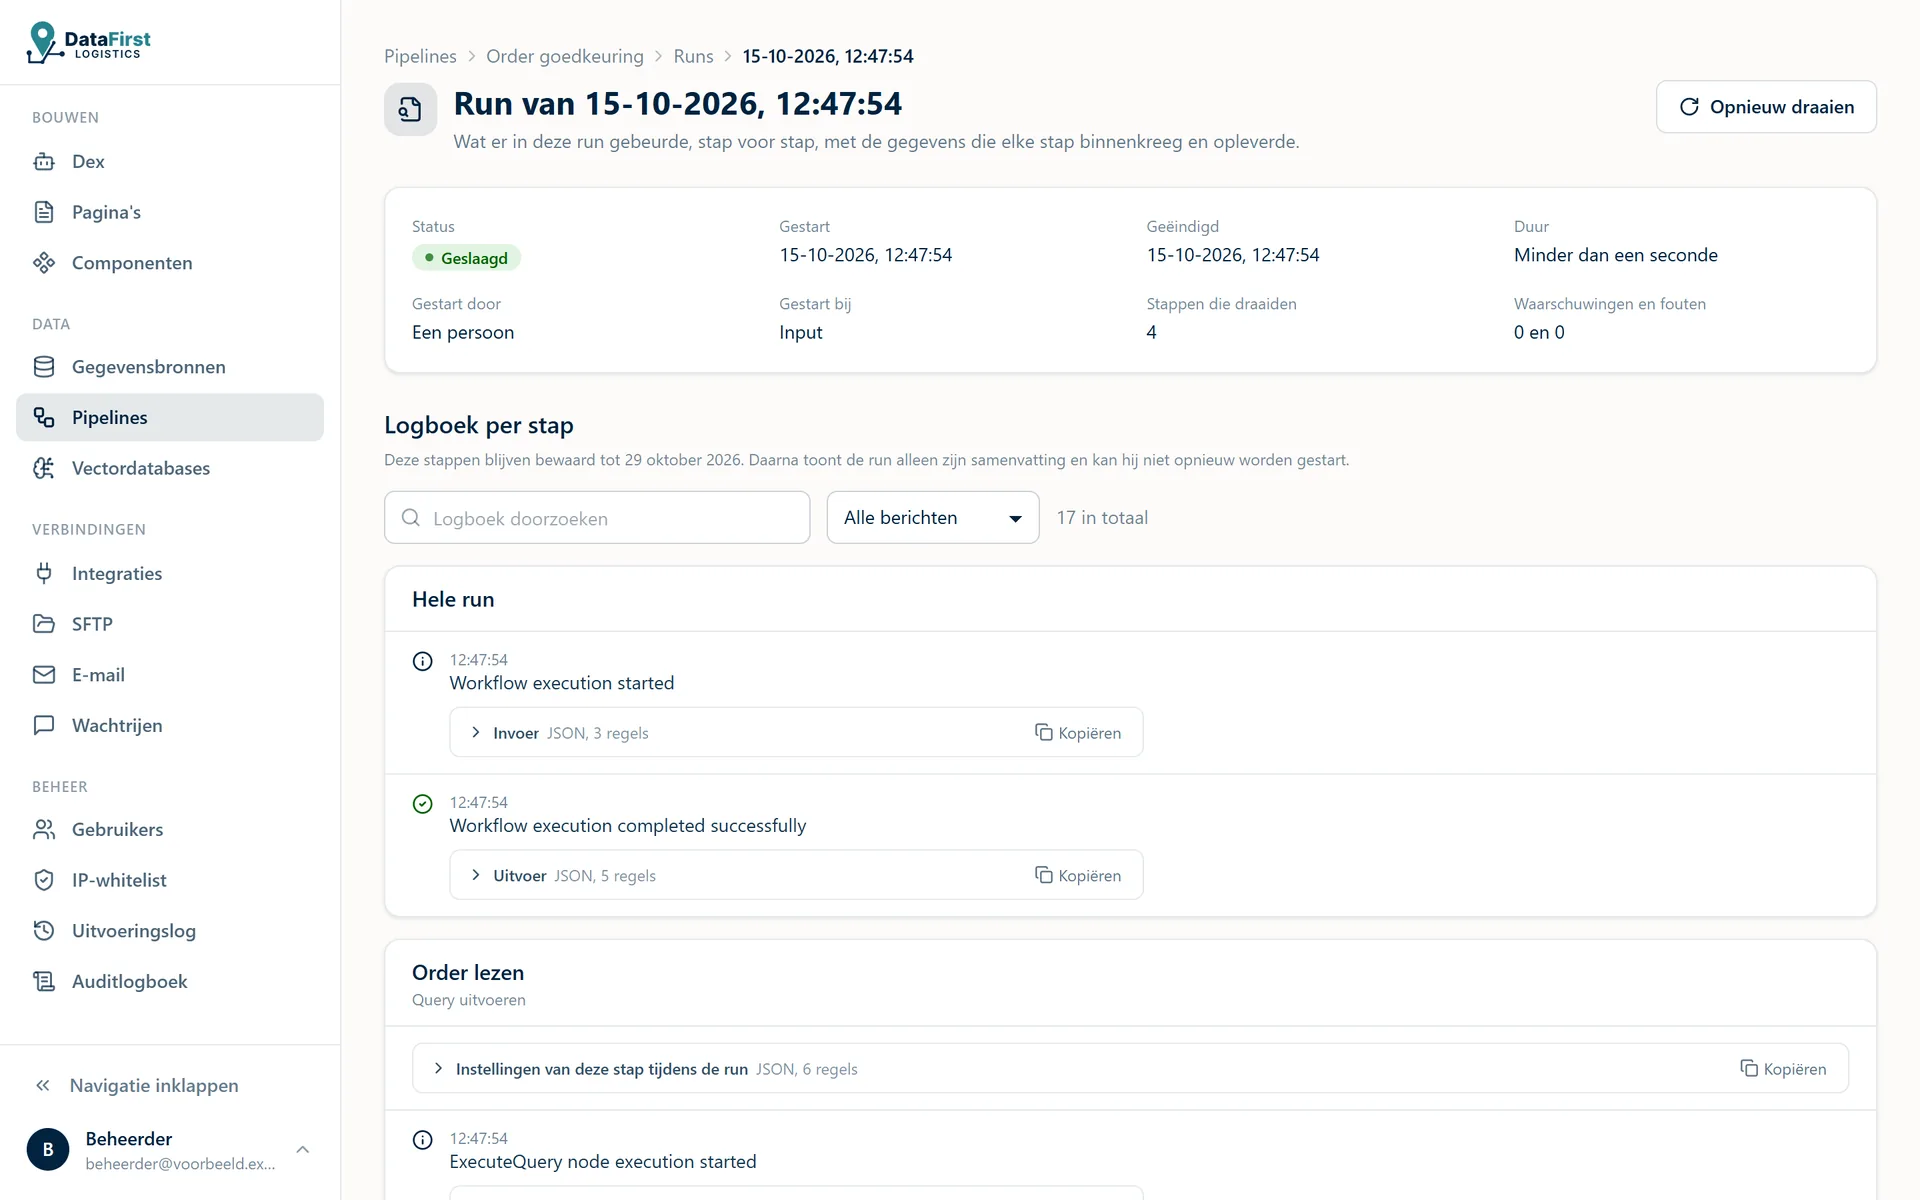Image resolution: width=1920 pixels, height=1200 pixels.
Task: Copy the Uitvoer JSON
Action: pyautogui.click(x=1078, y=876)
